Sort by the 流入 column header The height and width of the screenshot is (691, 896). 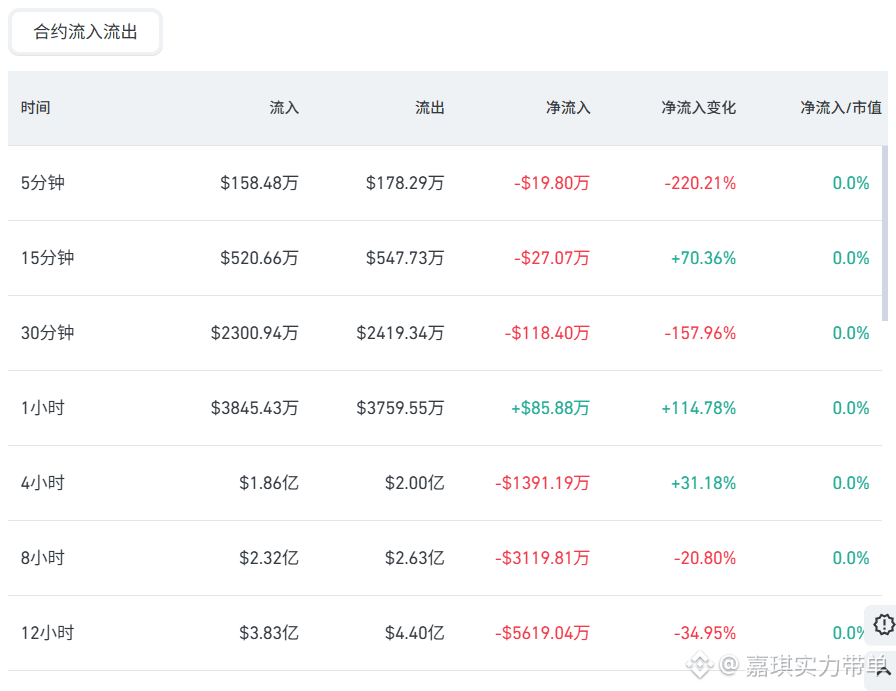pos(284,107)
